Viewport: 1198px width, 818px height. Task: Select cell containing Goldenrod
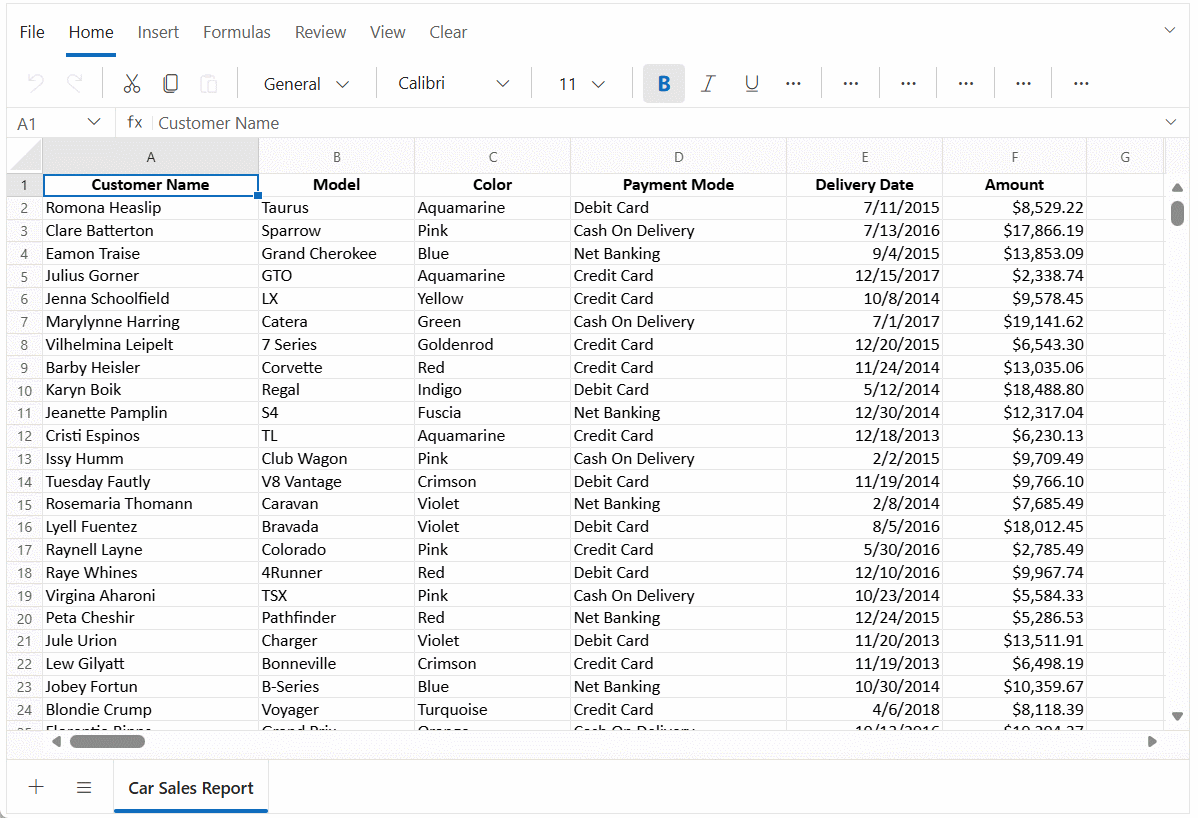click(x=492, y=344)
